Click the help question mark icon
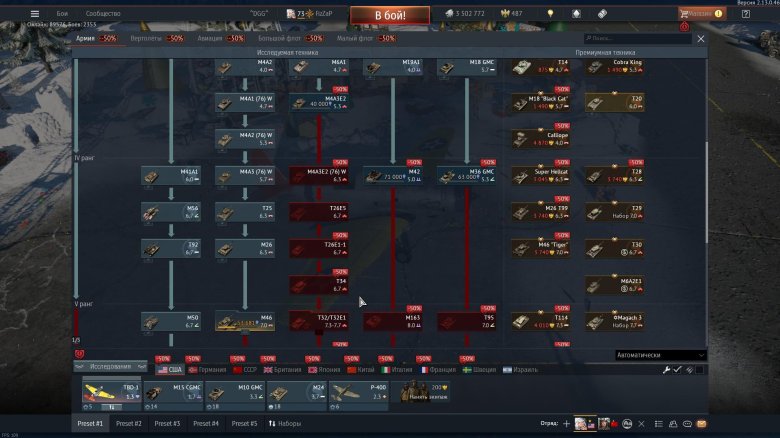The height and width of the screenshot is (438, 780). click(746, 14)
